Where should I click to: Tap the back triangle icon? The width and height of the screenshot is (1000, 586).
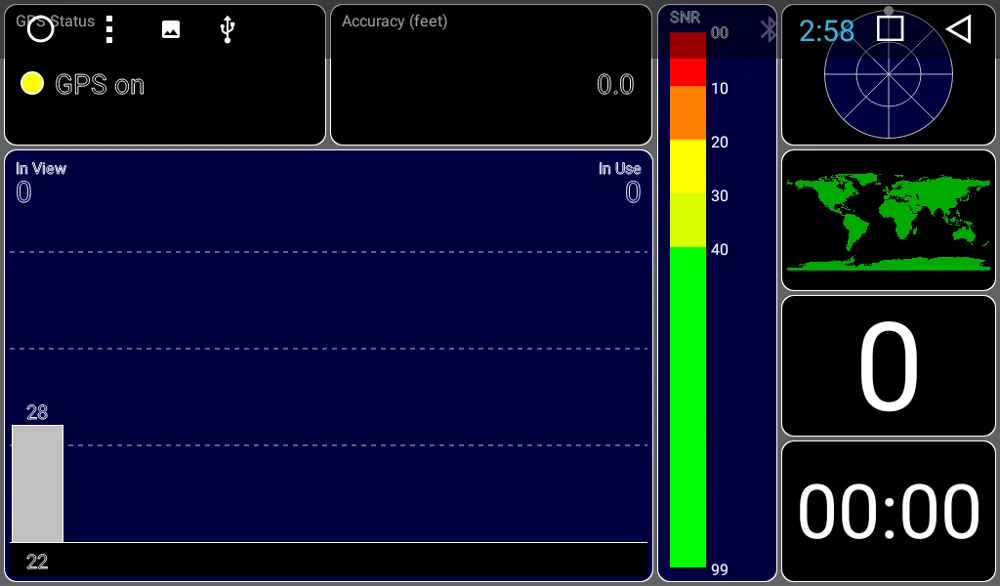point(959,29)
